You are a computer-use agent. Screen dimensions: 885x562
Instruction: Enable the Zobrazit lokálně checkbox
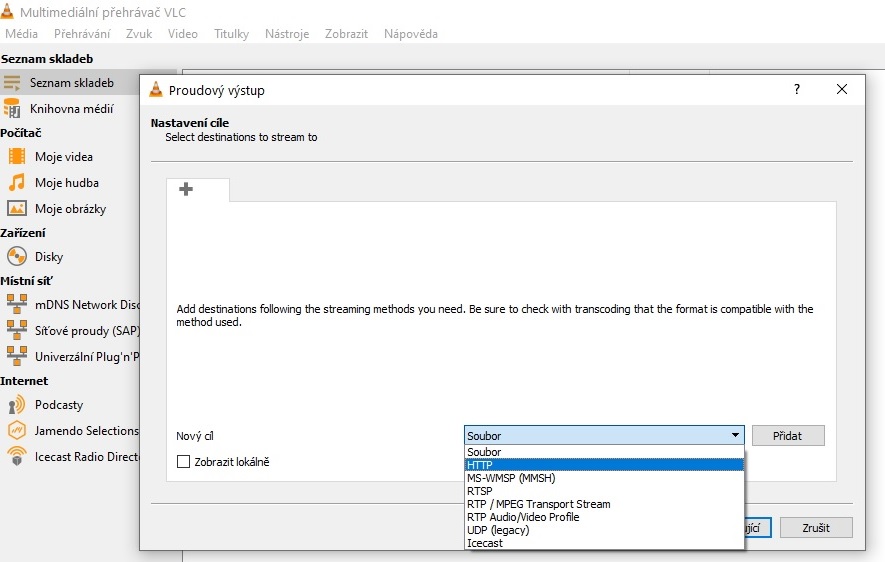(x=183, y=462)
